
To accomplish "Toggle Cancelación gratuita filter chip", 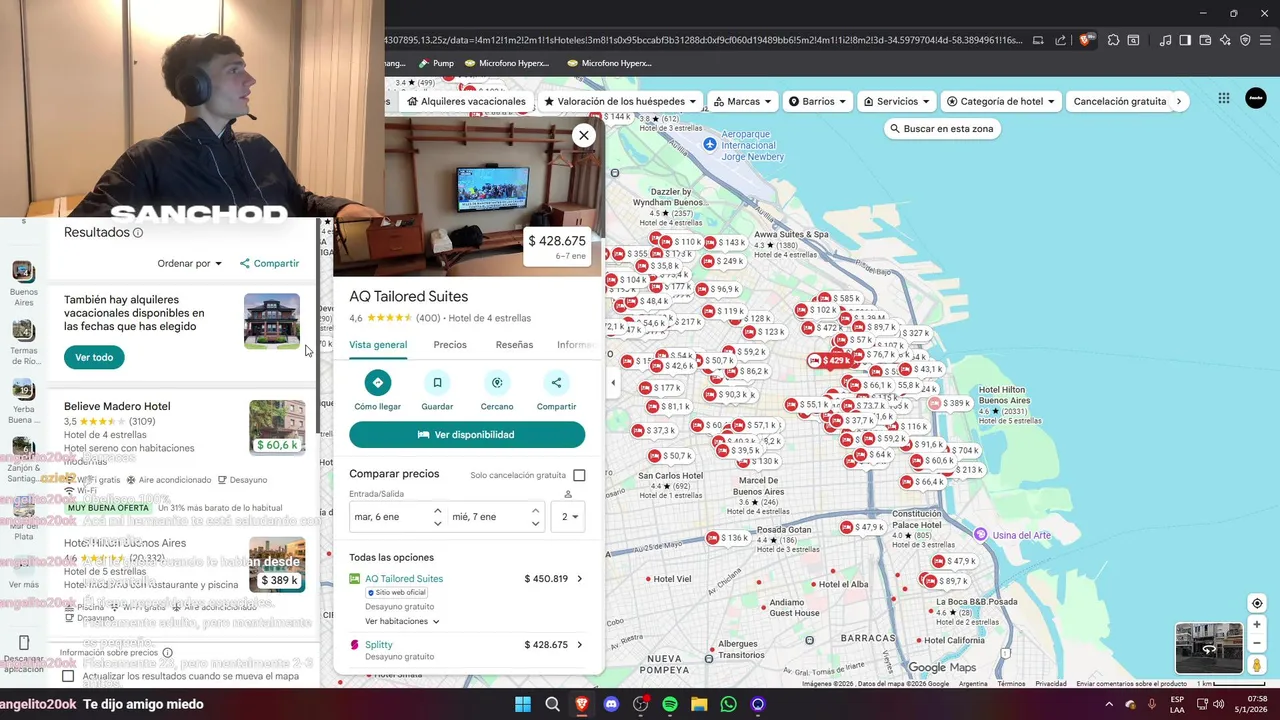I will click(x=1120, y=101).
